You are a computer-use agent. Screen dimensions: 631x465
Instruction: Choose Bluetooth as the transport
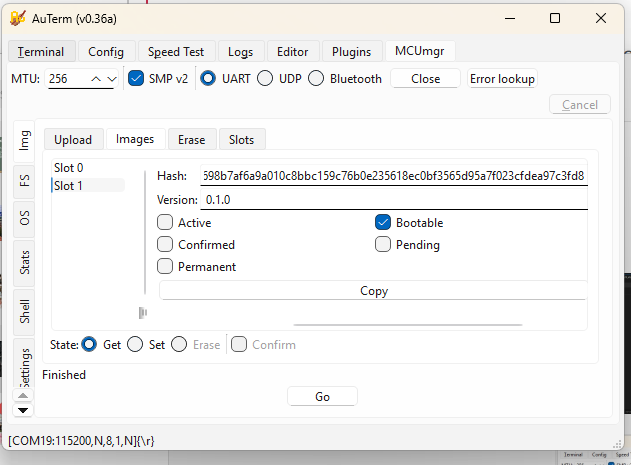(x=316, y=79)
